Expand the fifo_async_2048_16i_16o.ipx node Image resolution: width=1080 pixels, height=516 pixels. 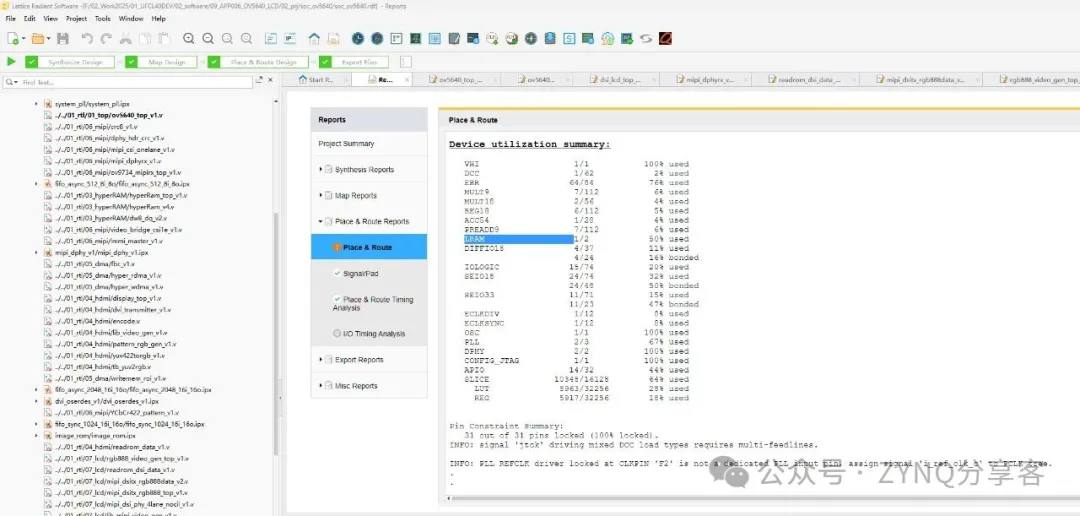click(37, 390)
